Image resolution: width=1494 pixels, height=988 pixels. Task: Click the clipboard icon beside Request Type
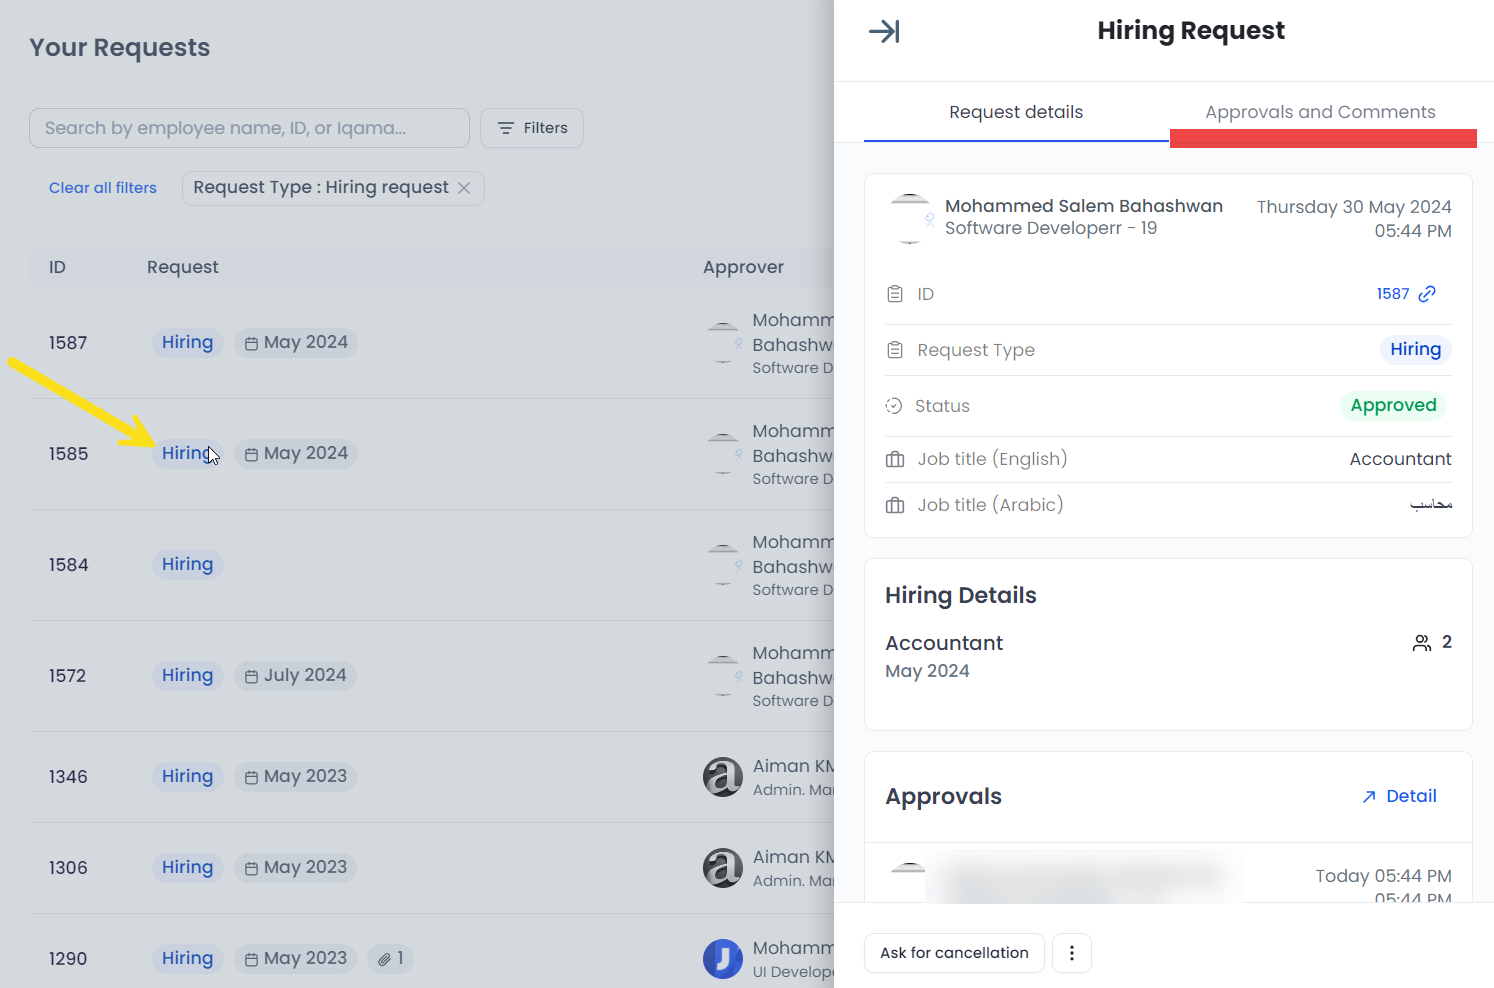[x=895, y=349]
